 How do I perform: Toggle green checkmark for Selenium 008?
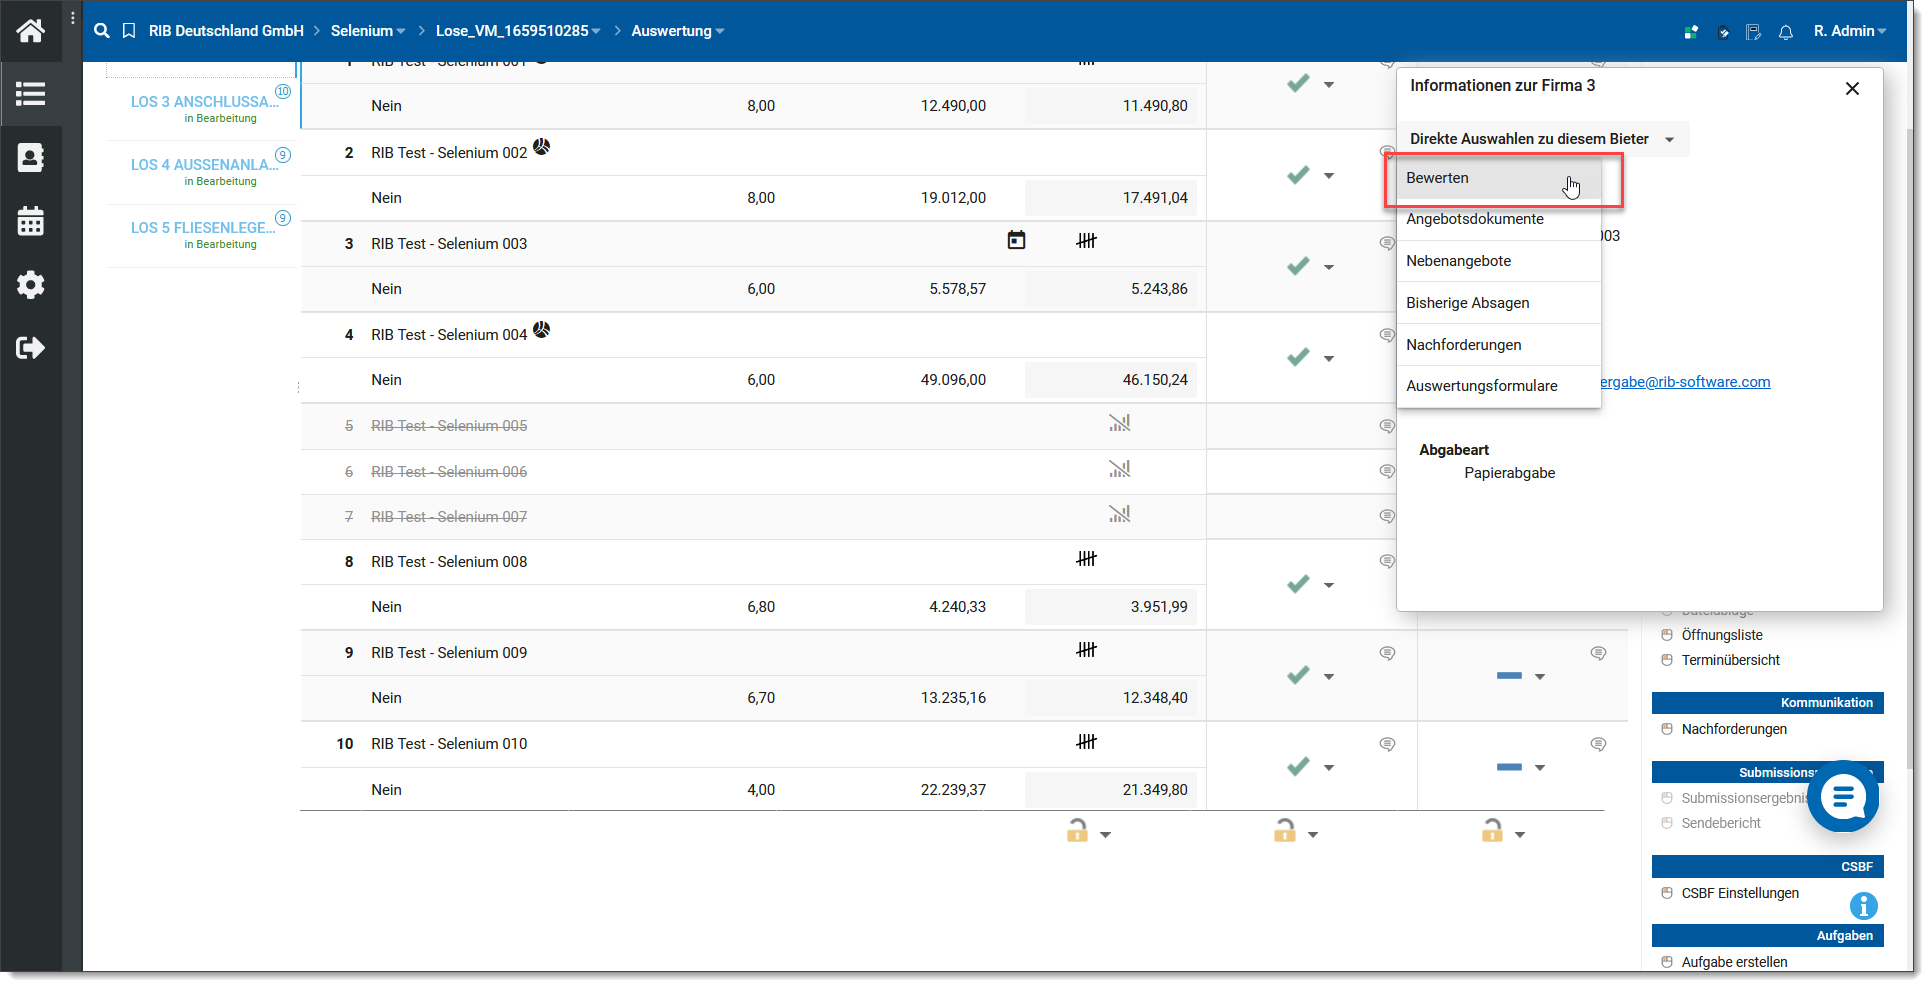1298,584
